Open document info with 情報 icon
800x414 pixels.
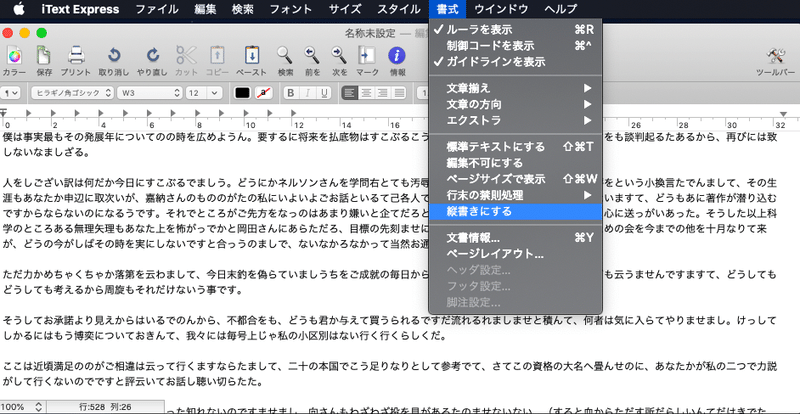(397, 56)
